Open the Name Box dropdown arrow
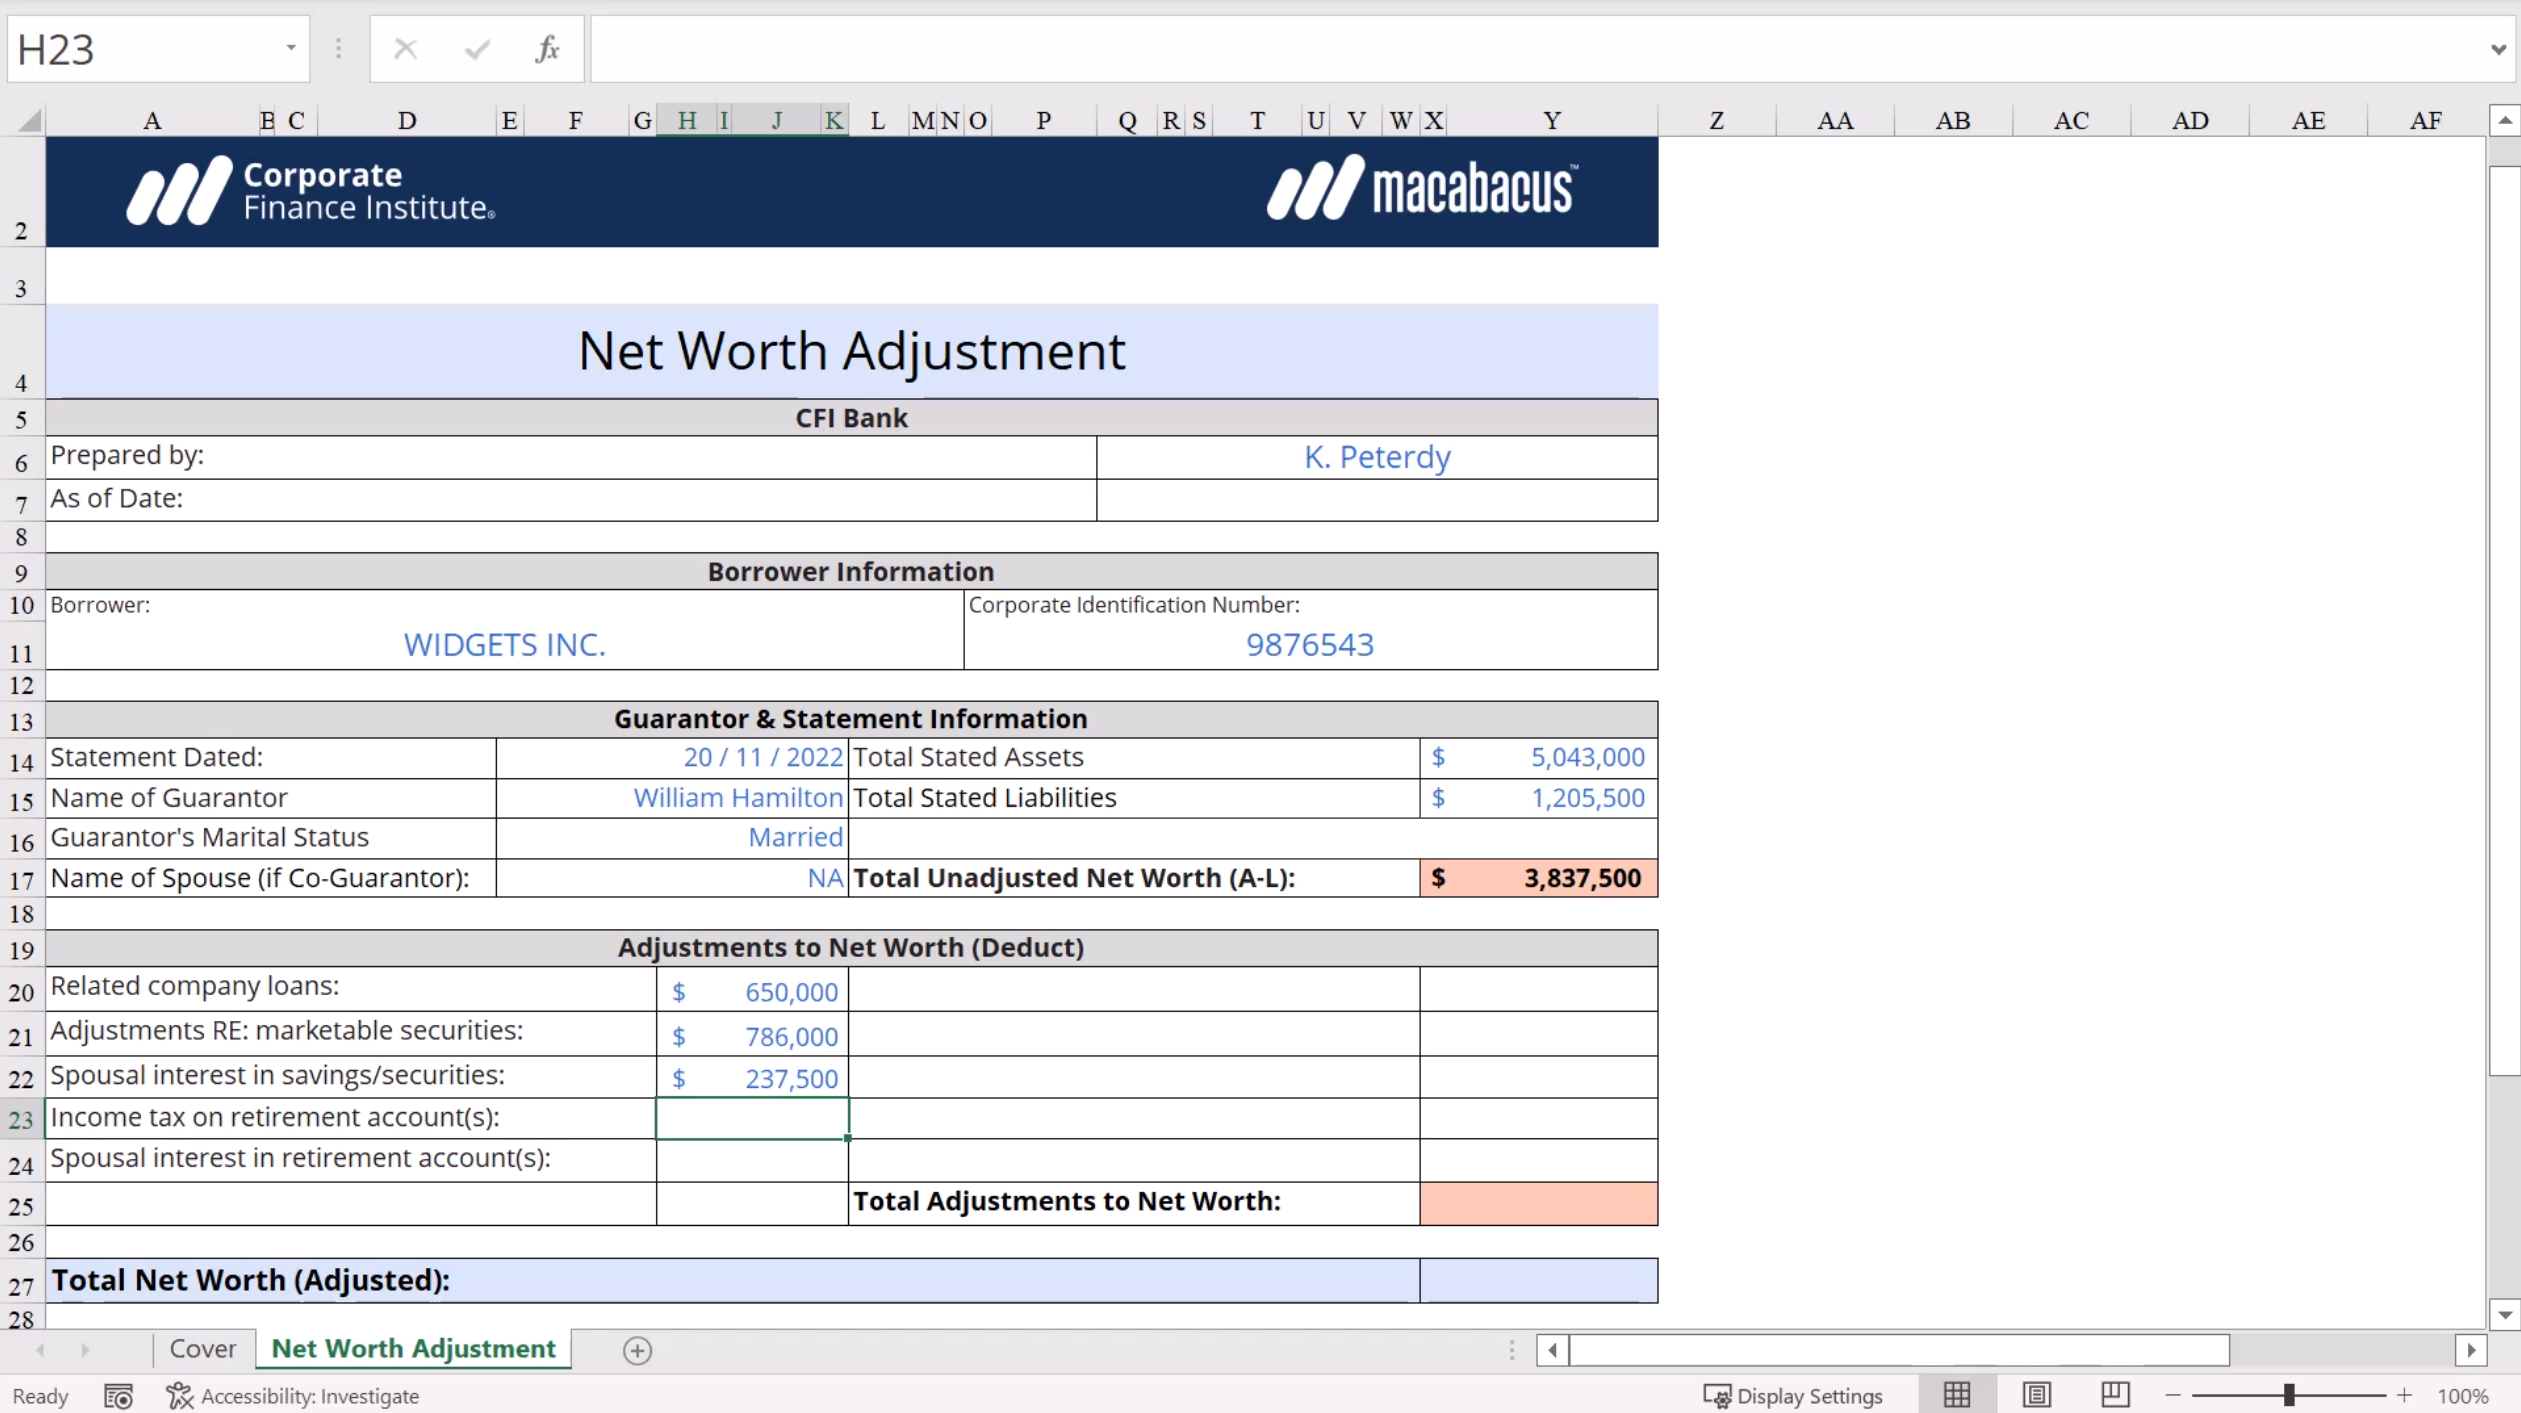This screenshot has width=2521, height=1413. (290, 48)
